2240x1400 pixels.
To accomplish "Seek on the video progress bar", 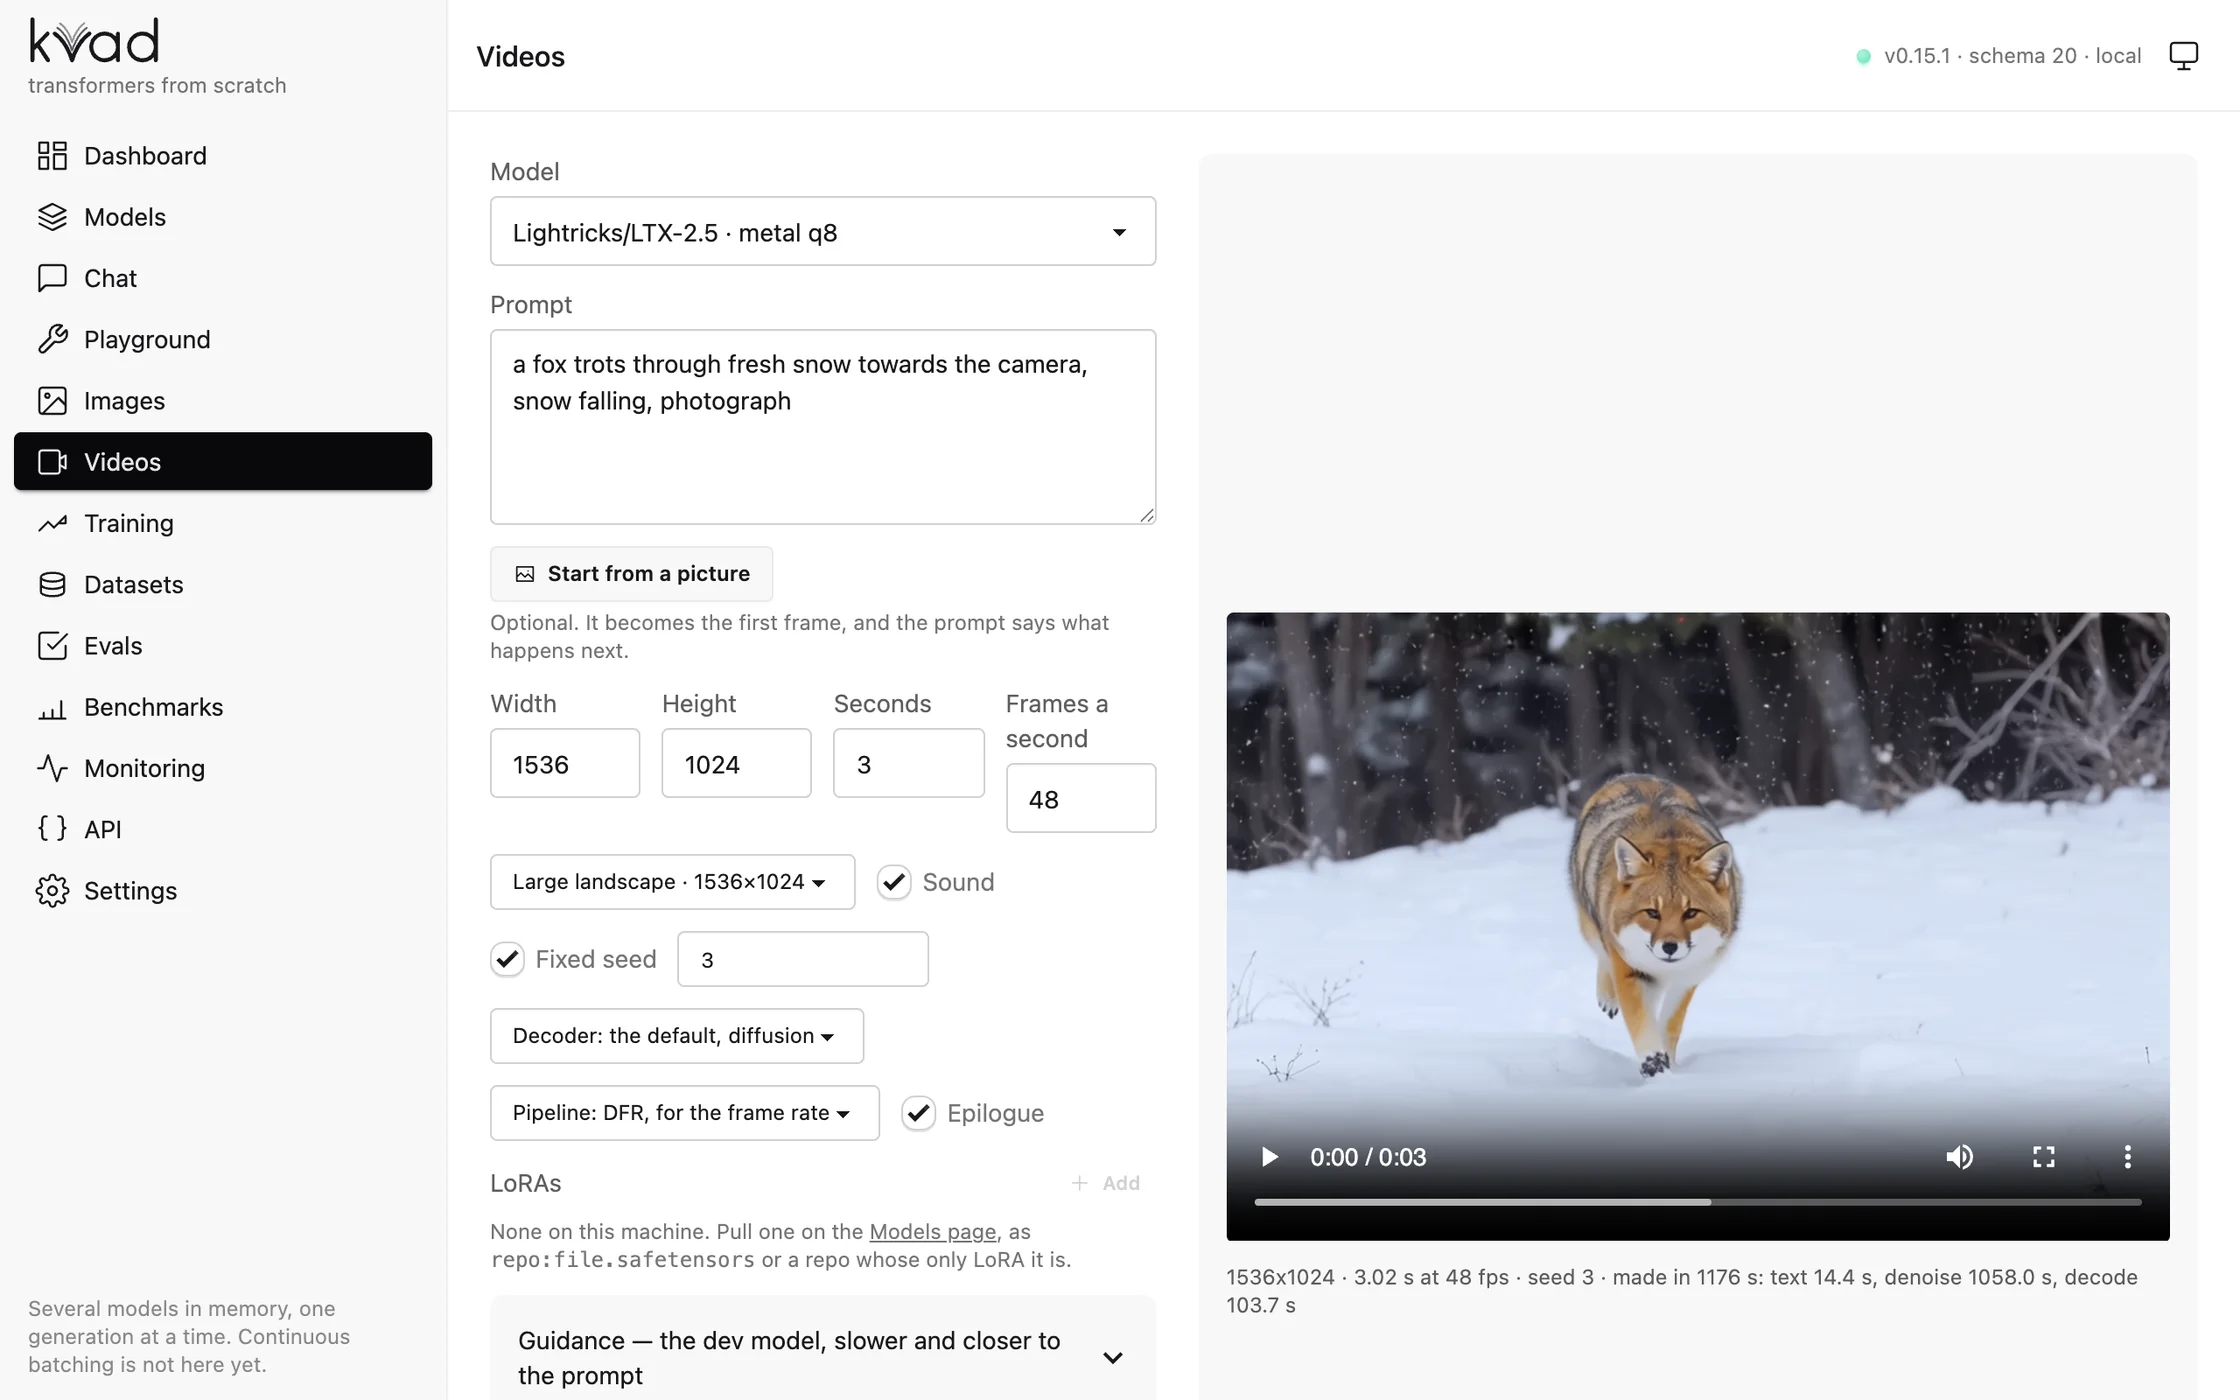I will (1698, 1202).
